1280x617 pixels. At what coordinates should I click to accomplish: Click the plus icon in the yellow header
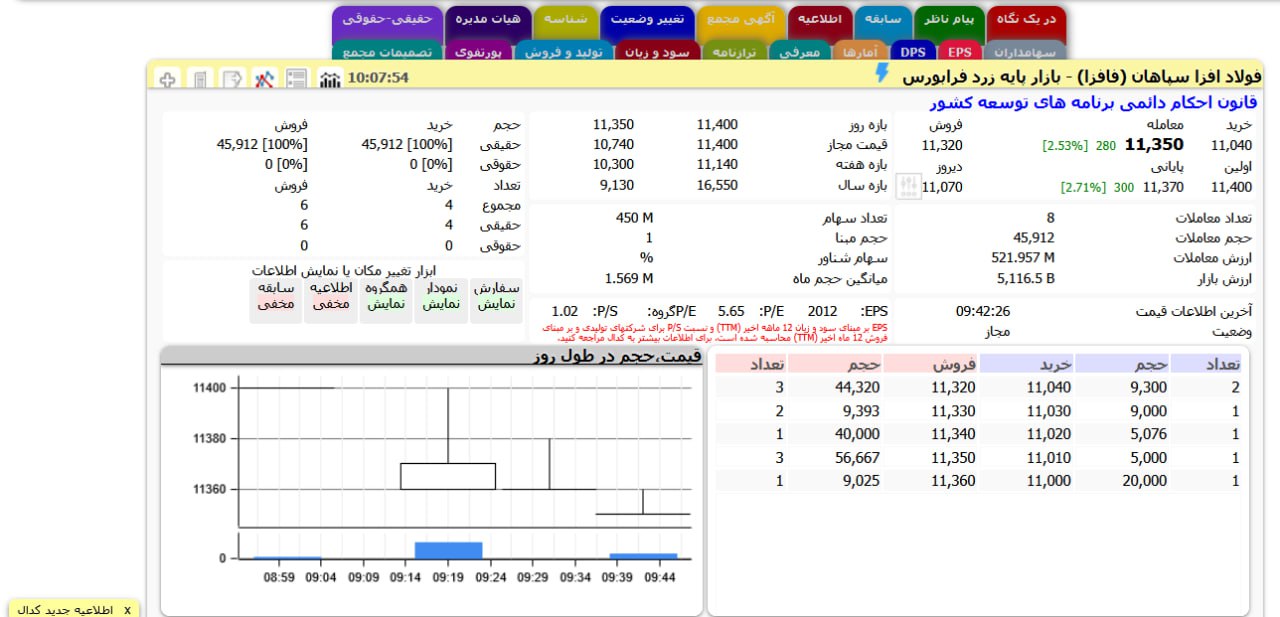168,78
